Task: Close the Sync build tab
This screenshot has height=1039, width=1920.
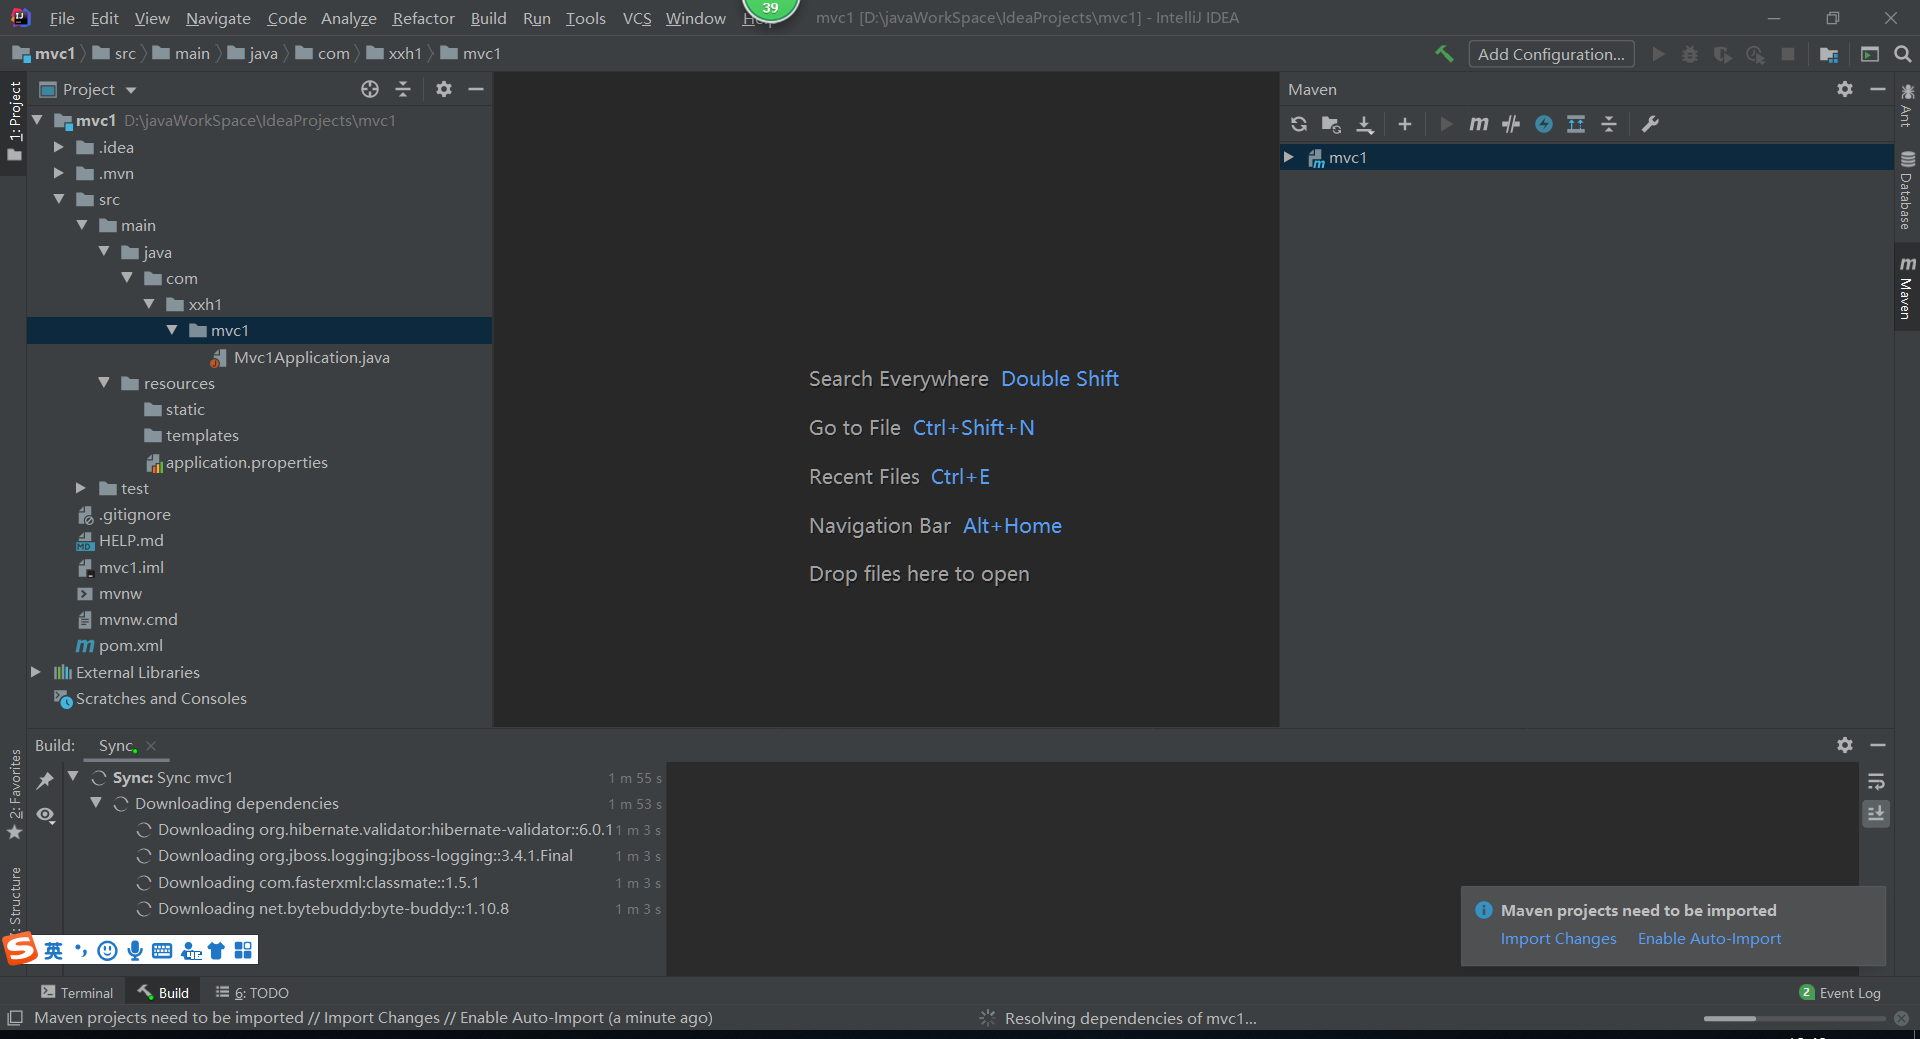Action: pos(151,746)
